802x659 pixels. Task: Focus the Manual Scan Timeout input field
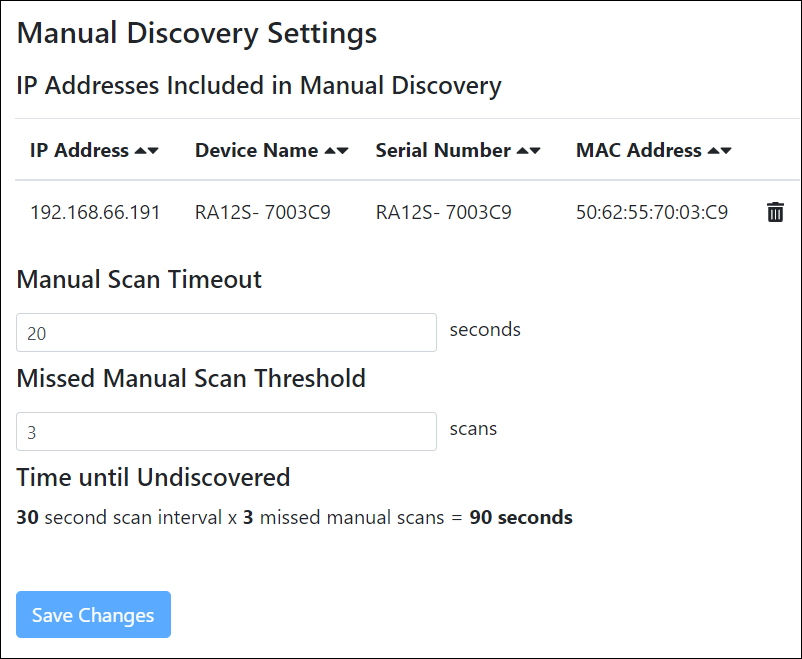pos(226,333)
